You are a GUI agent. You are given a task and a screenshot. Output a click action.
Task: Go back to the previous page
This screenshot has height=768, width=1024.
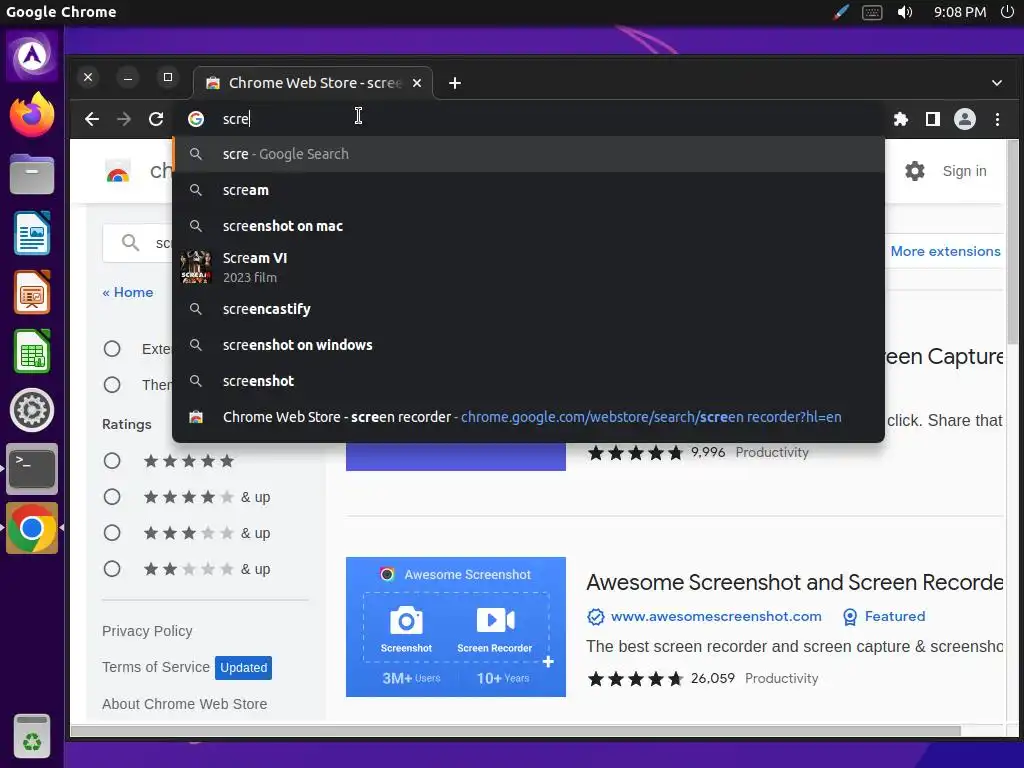[92, 119]
